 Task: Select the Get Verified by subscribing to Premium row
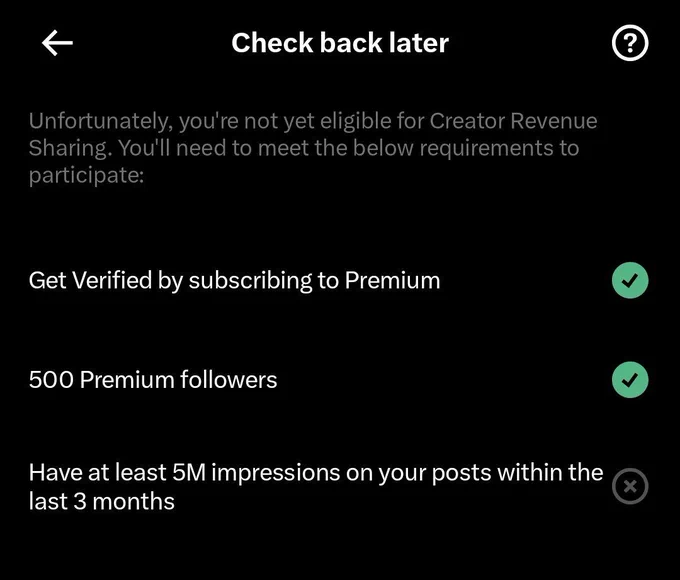point(338,280)
